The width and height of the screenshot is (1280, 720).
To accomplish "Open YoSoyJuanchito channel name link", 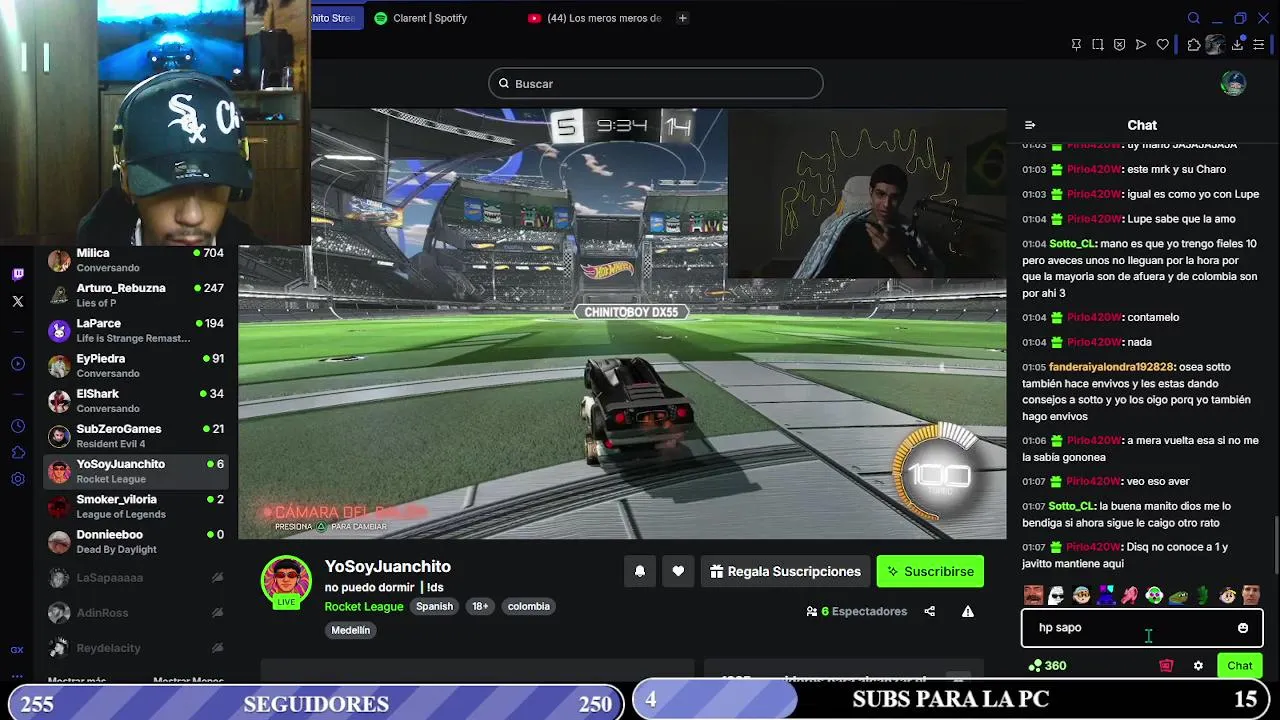I will coord(388,566).
